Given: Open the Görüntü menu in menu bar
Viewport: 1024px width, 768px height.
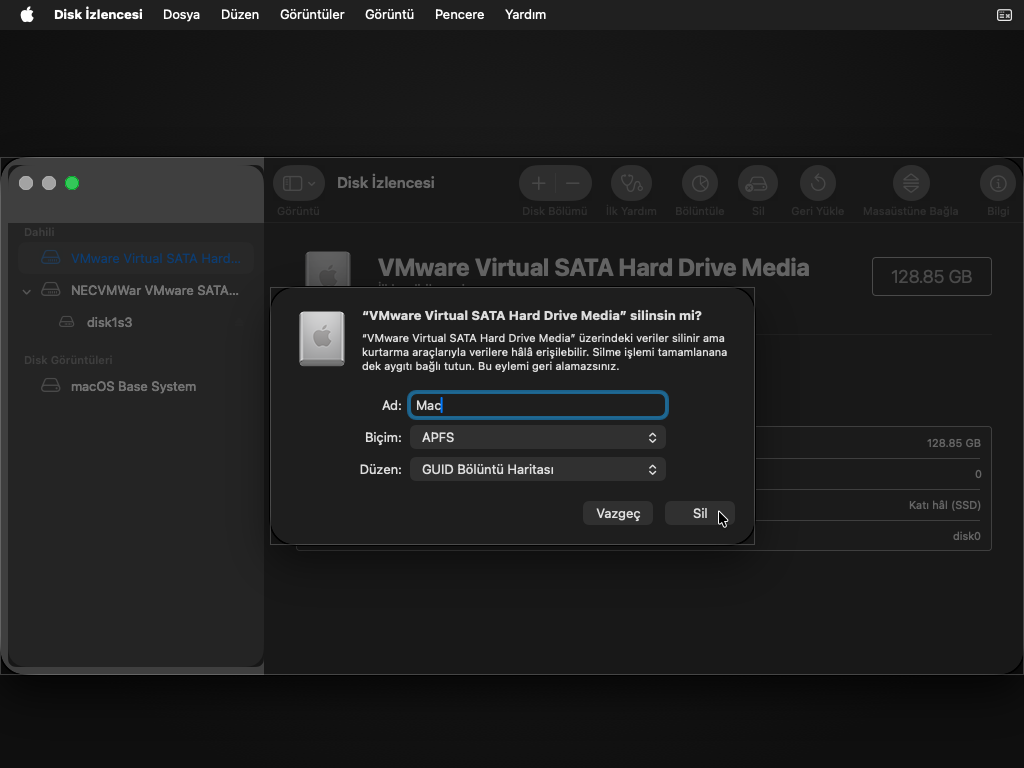Looking at the screenshot, I should click(x=389, y=14).
